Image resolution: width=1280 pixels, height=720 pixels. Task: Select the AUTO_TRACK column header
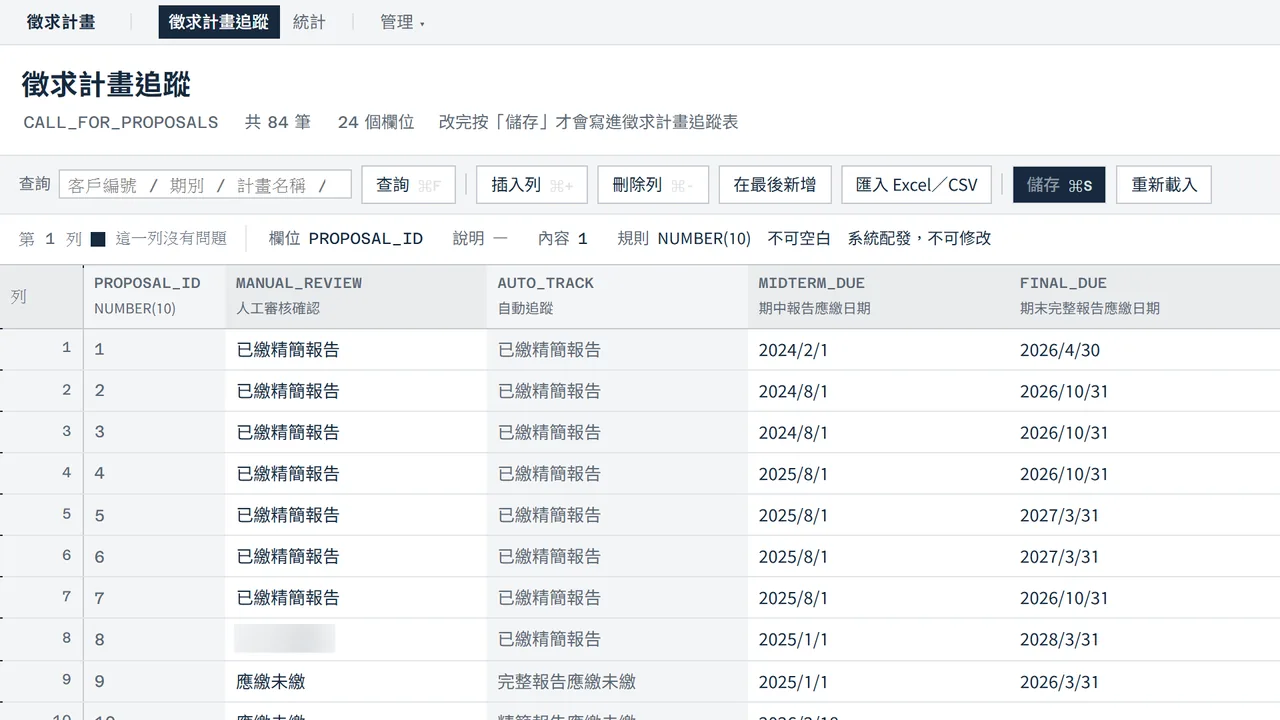tap(618, 296)
